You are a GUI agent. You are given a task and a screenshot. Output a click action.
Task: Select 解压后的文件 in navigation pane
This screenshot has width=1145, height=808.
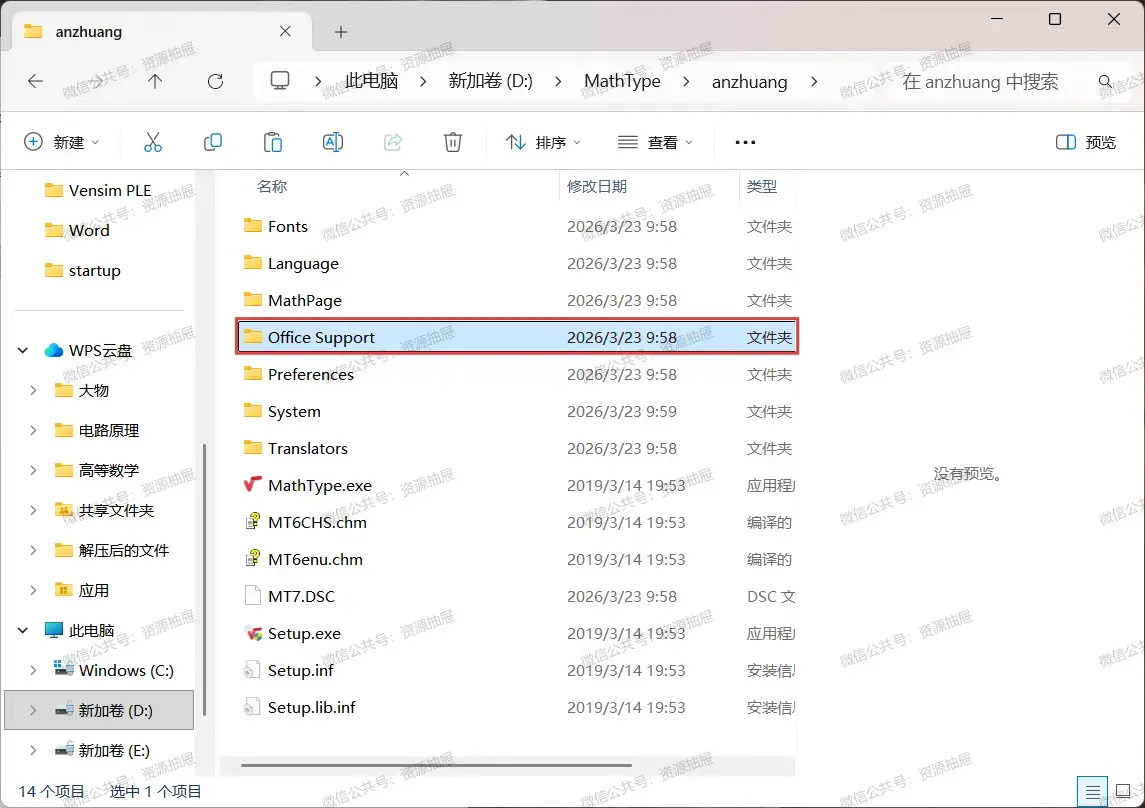112,550
